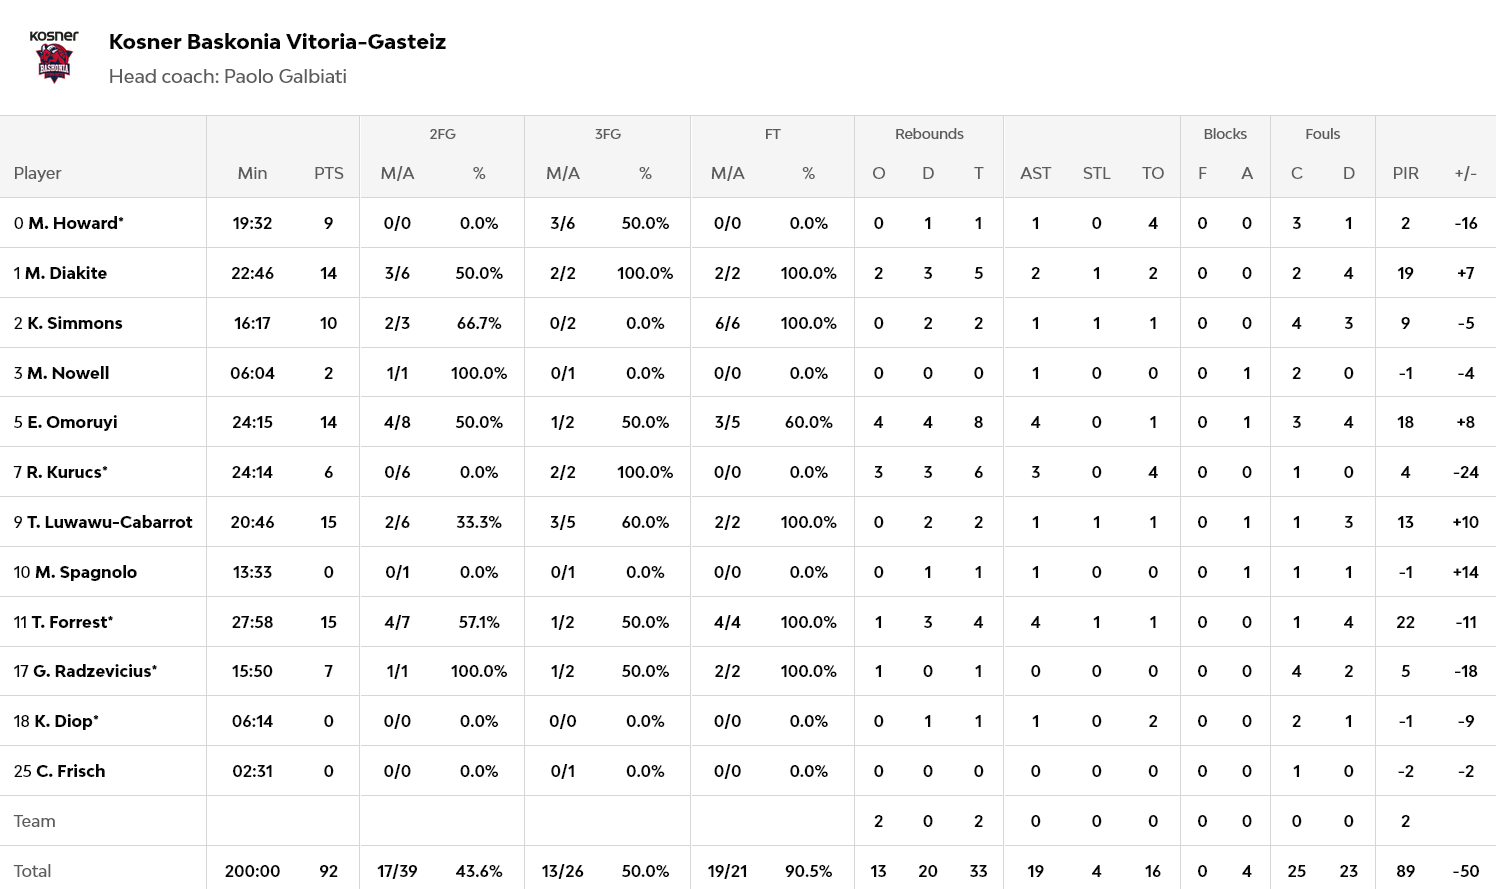
Task: Click on E. Omoruyi's name
Action: tap(72, 422)
